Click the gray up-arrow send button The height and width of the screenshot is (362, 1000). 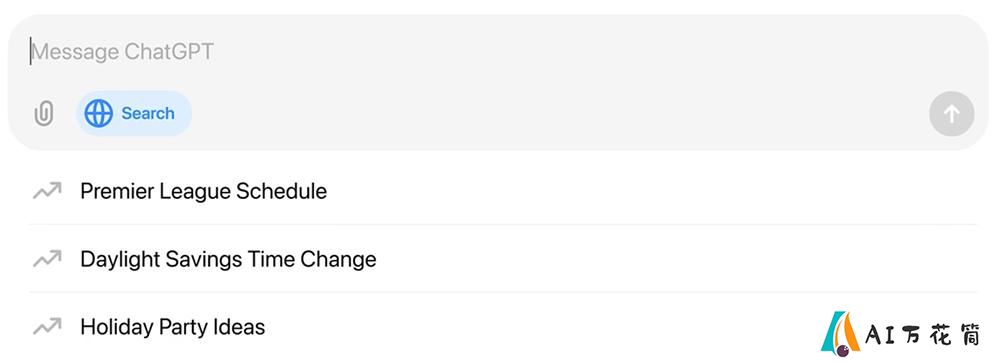952,114
